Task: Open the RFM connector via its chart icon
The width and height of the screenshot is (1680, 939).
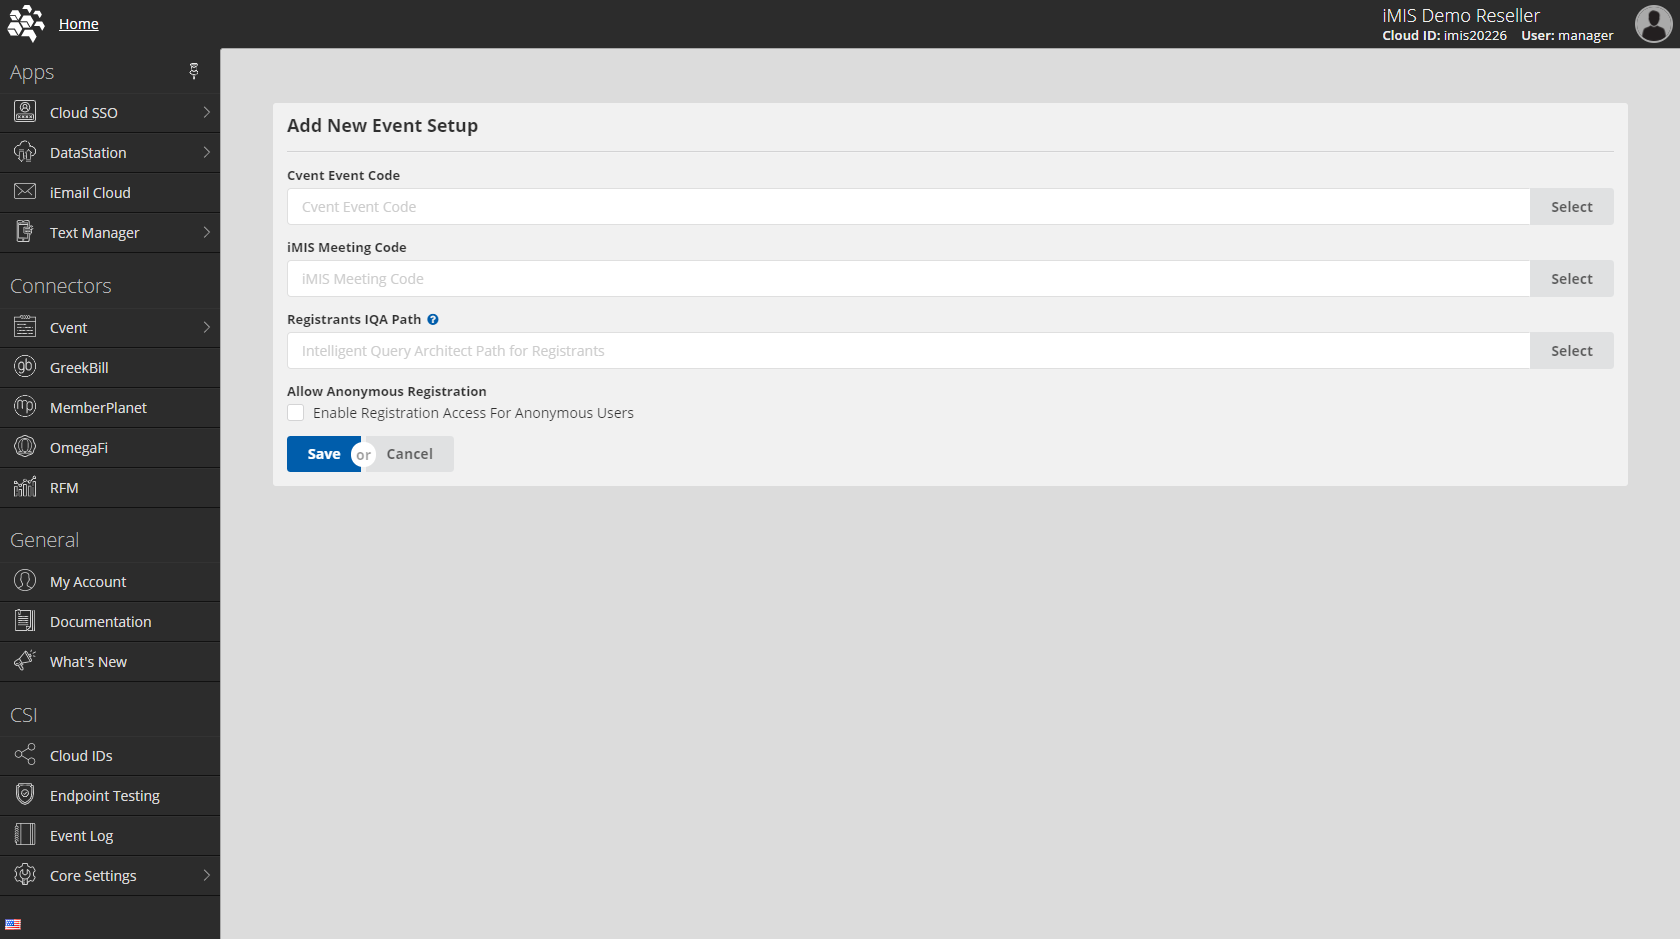Action: point(24,487)
